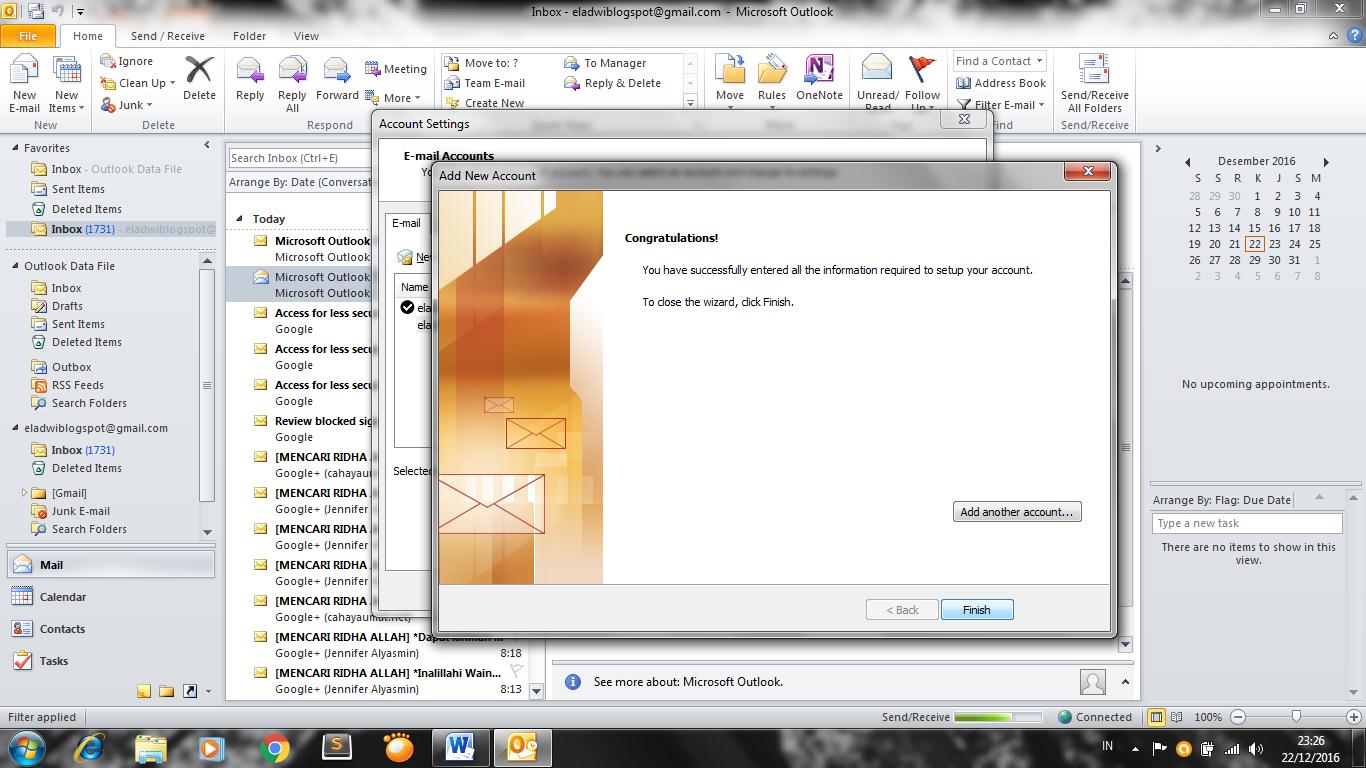Collapse the Favorites folder group
This screenshot has height=768, width=1366.
16,148
